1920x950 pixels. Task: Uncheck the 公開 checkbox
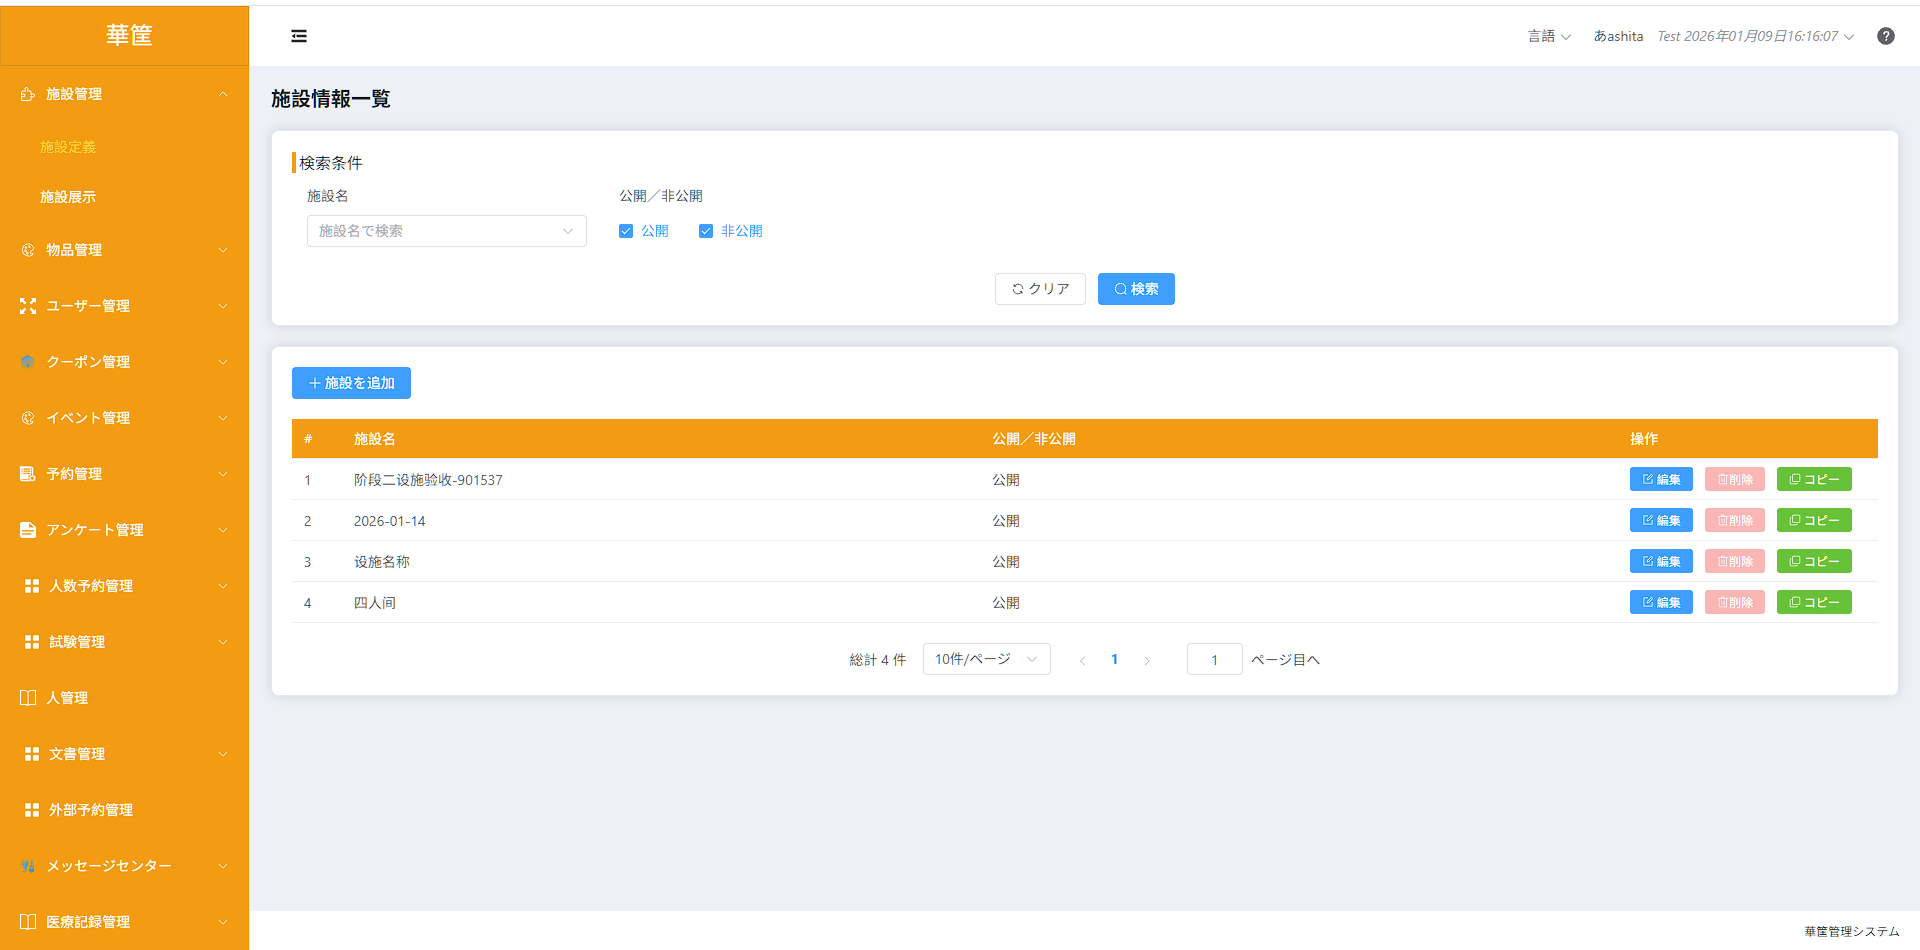pos(626,231)
